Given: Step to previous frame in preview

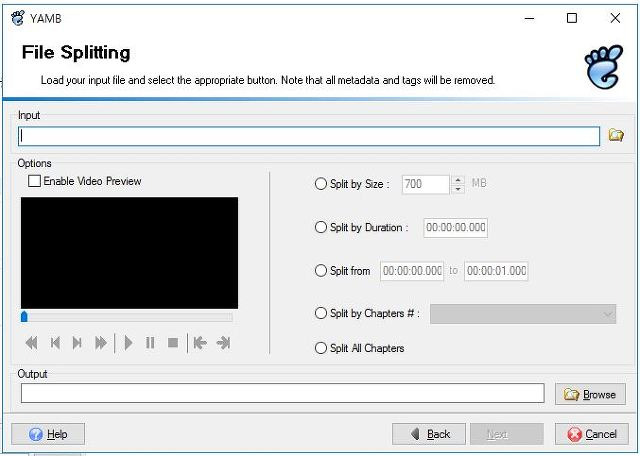Looking at the screenshot, I should (55, 343).
